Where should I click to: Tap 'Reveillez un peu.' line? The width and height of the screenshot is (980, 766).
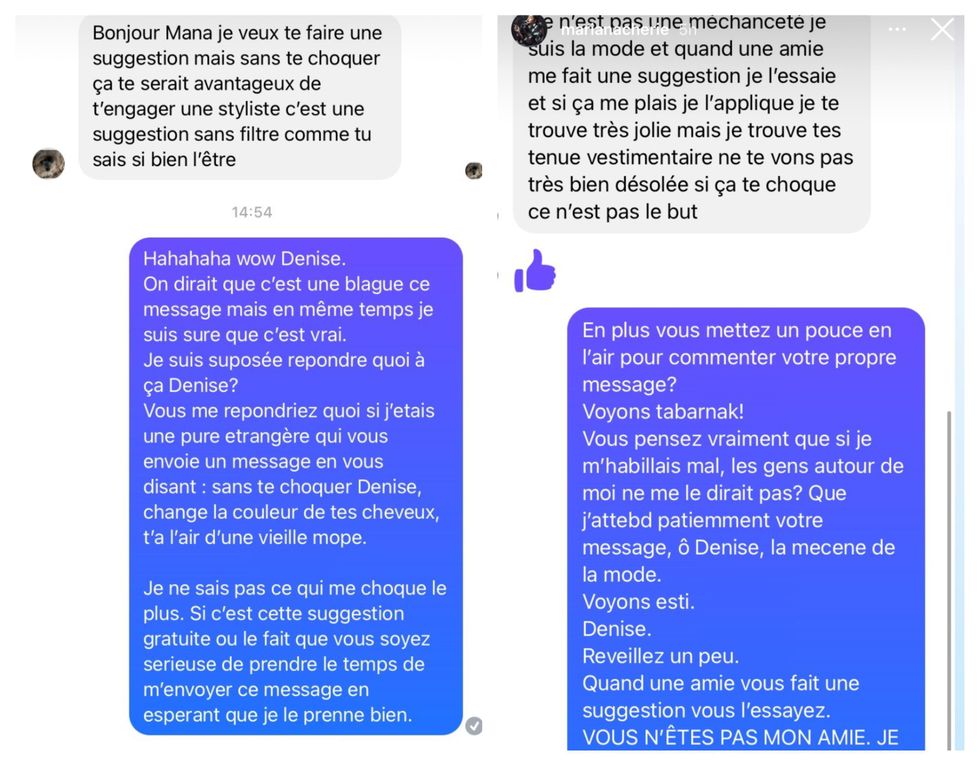coord(661,656)
